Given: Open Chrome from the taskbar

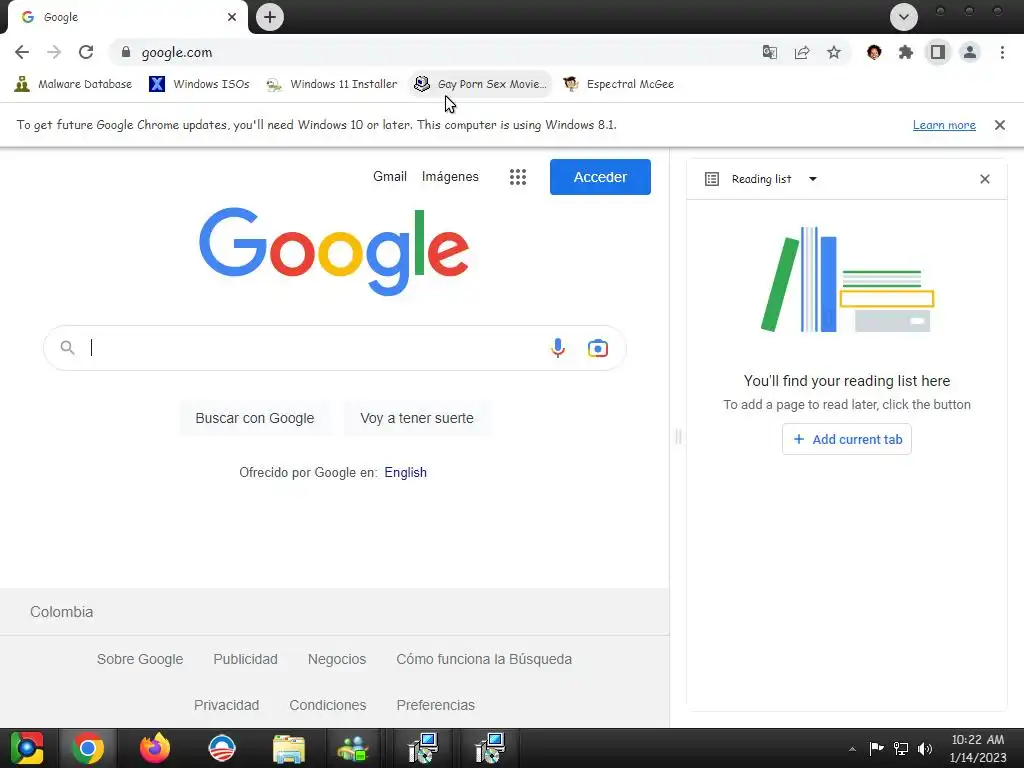Looking at the screenshot, I should coord(88,748).
